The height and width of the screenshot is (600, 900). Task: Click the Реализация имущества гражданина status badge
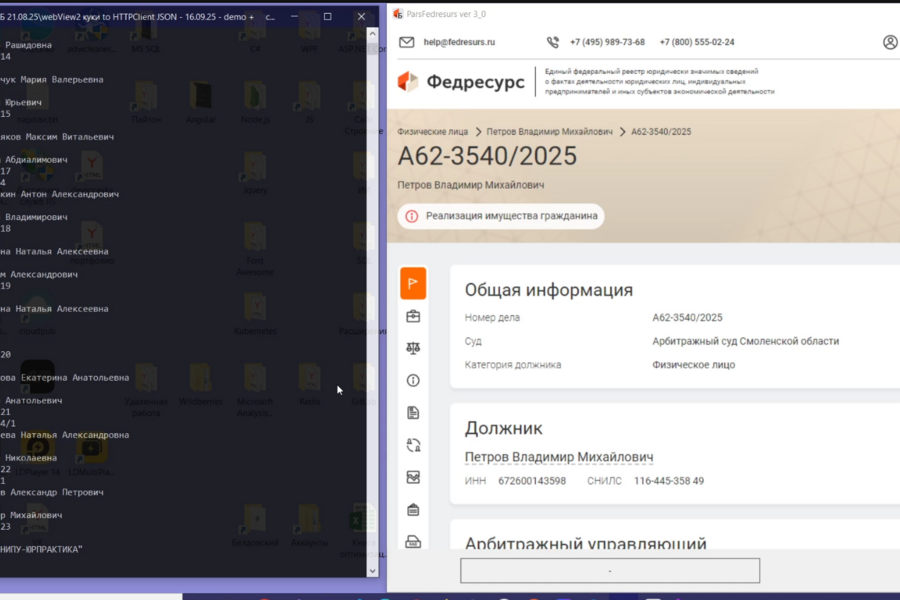[x=501, y=216]
